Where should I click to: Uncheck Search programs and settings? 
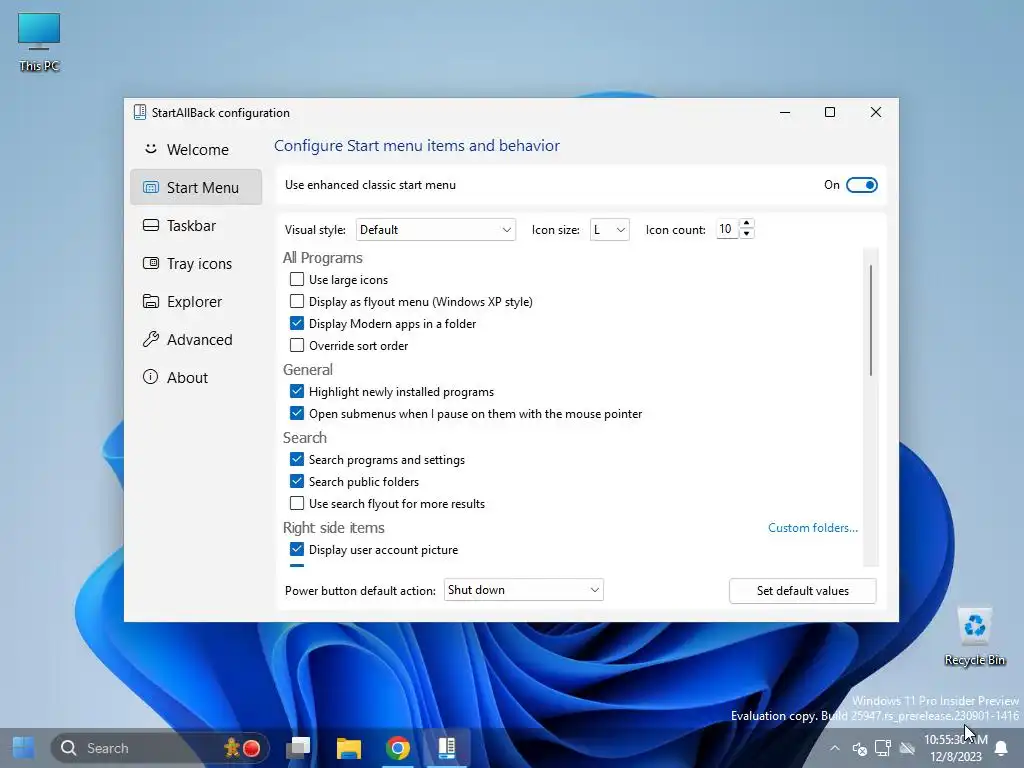296,459
